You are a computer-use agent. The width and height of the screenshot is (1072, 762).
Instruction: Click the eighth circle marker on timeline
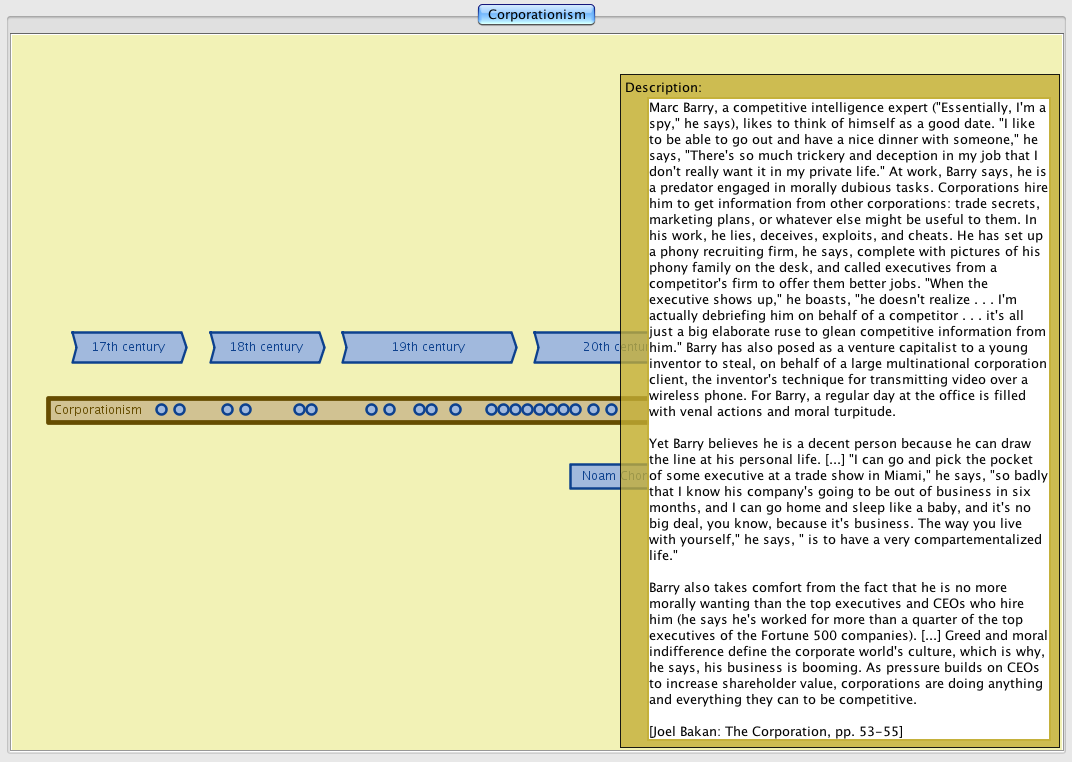(x=389, y=410)
